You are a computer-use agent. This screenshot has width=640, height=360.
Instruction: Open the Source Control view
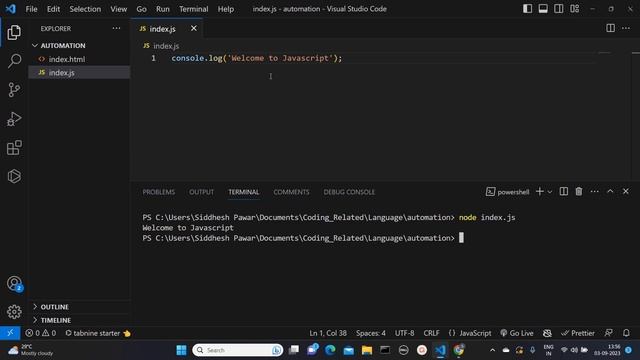[x=14, y=90]
